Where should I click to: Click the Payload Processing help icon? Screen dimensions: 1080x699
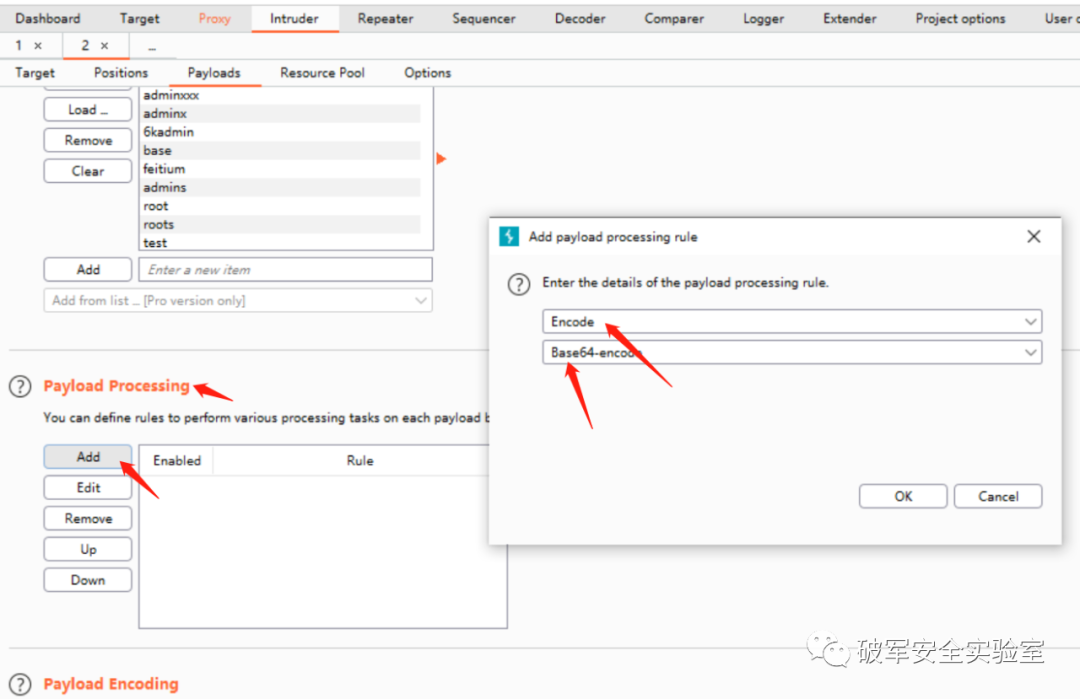[x=19, y=387]
